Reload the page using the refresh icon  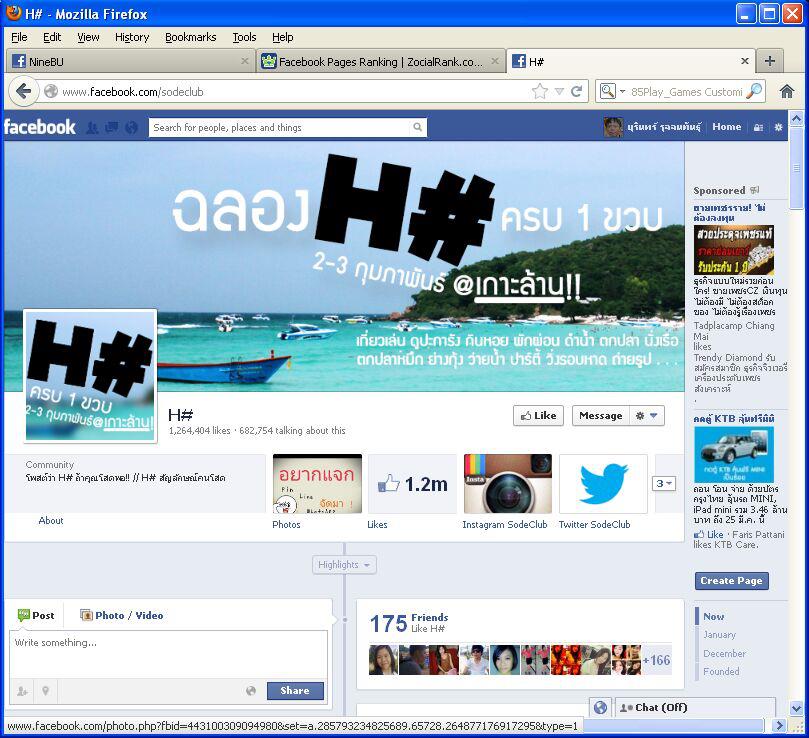[577, 91]
